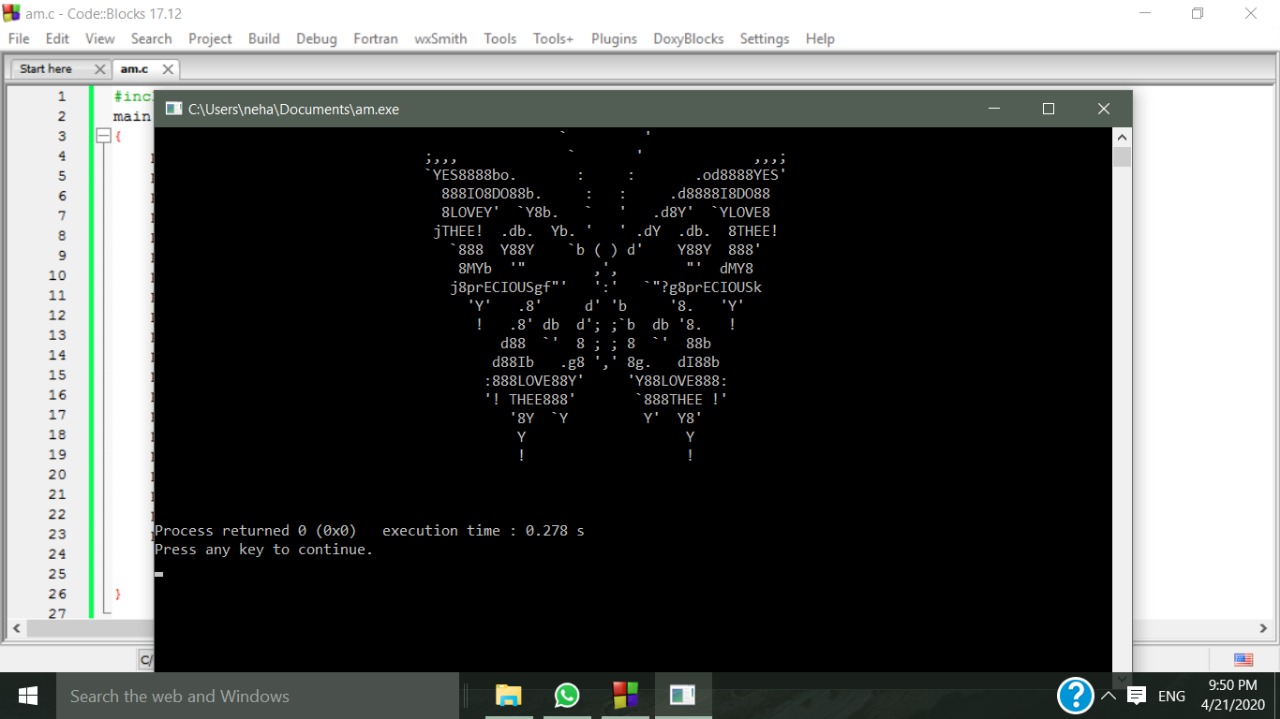Viewport: 1280px width, 719px height.
Task: Close the am.c tab
Action: point(167,69)
